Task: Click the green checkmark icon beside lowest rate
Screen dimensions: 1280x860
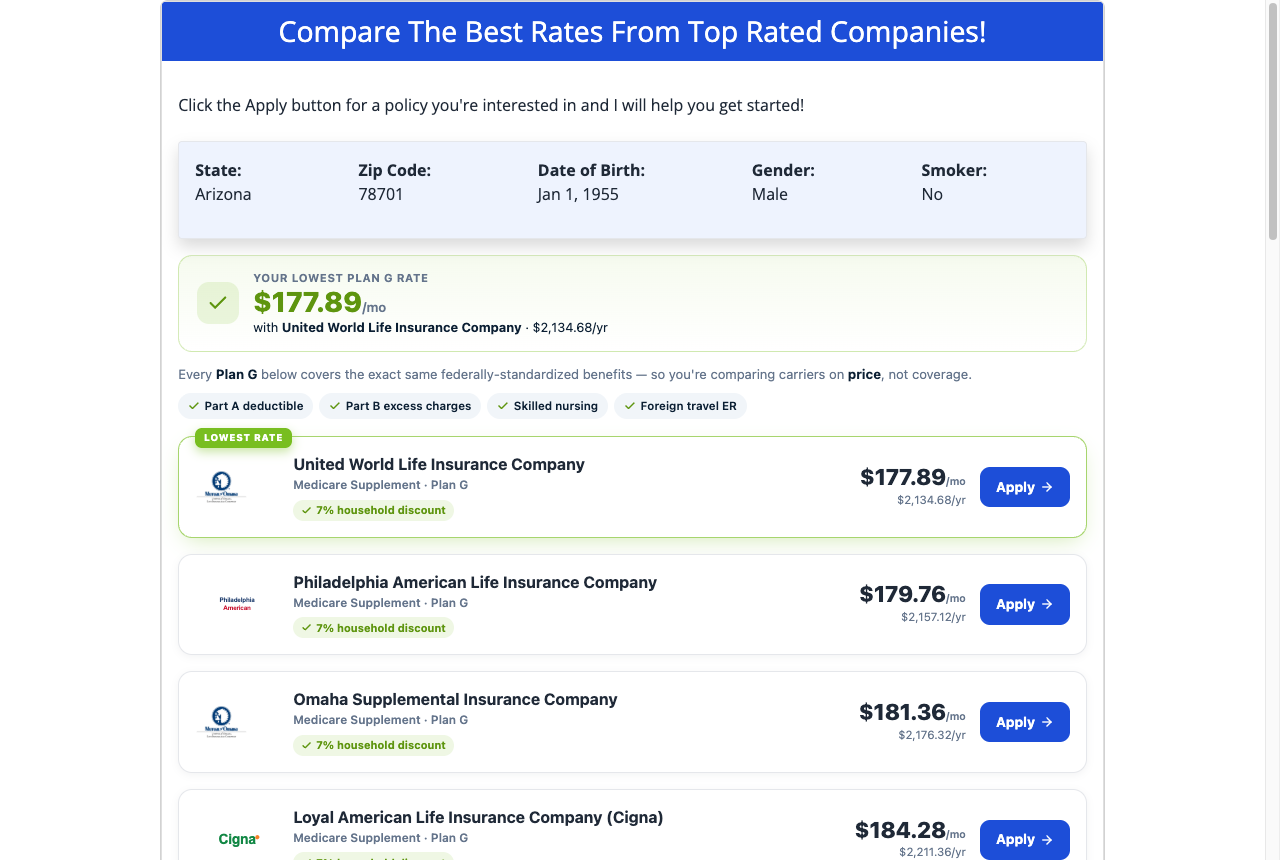Action: tap(218, 303)
